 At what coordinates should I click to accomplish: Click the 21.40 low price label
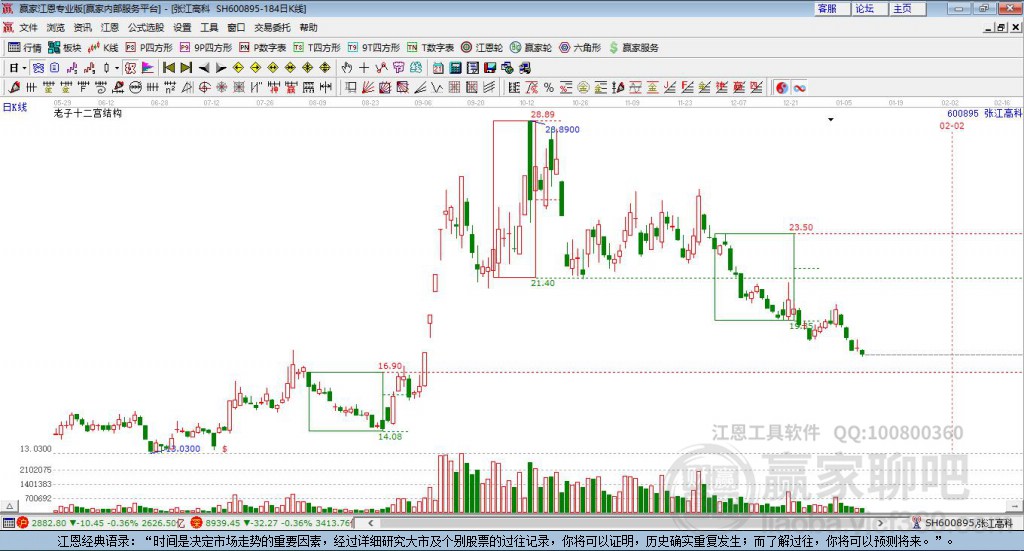click(x=543, y=283)
